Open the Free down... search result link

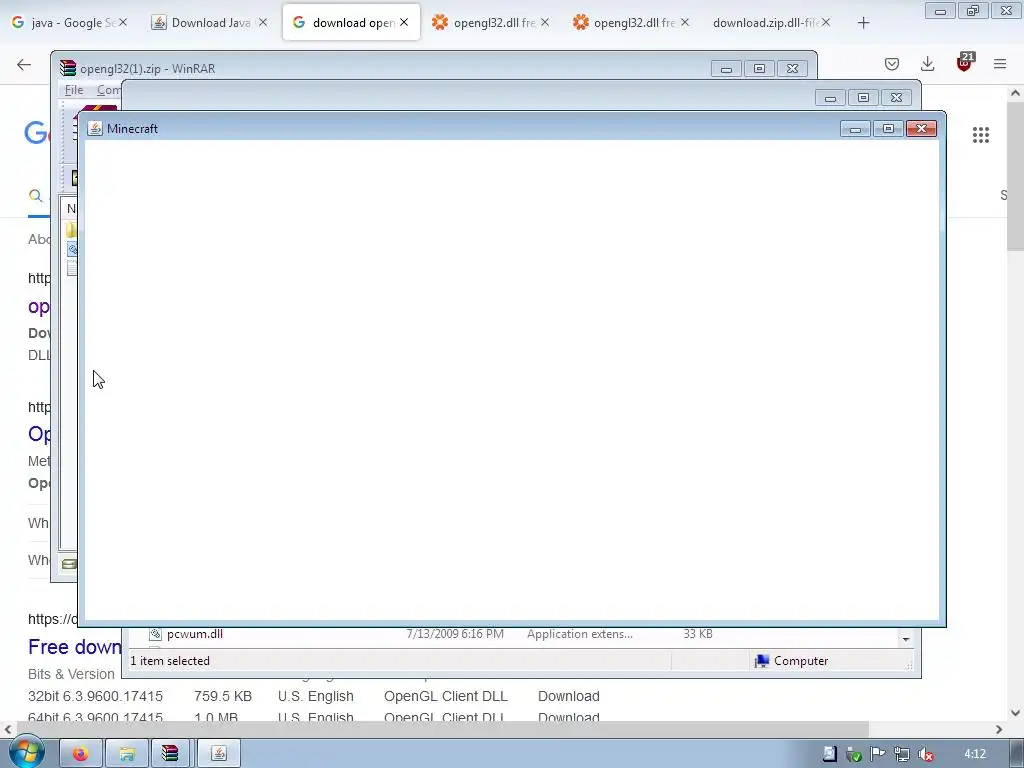(x=74, y=647)
